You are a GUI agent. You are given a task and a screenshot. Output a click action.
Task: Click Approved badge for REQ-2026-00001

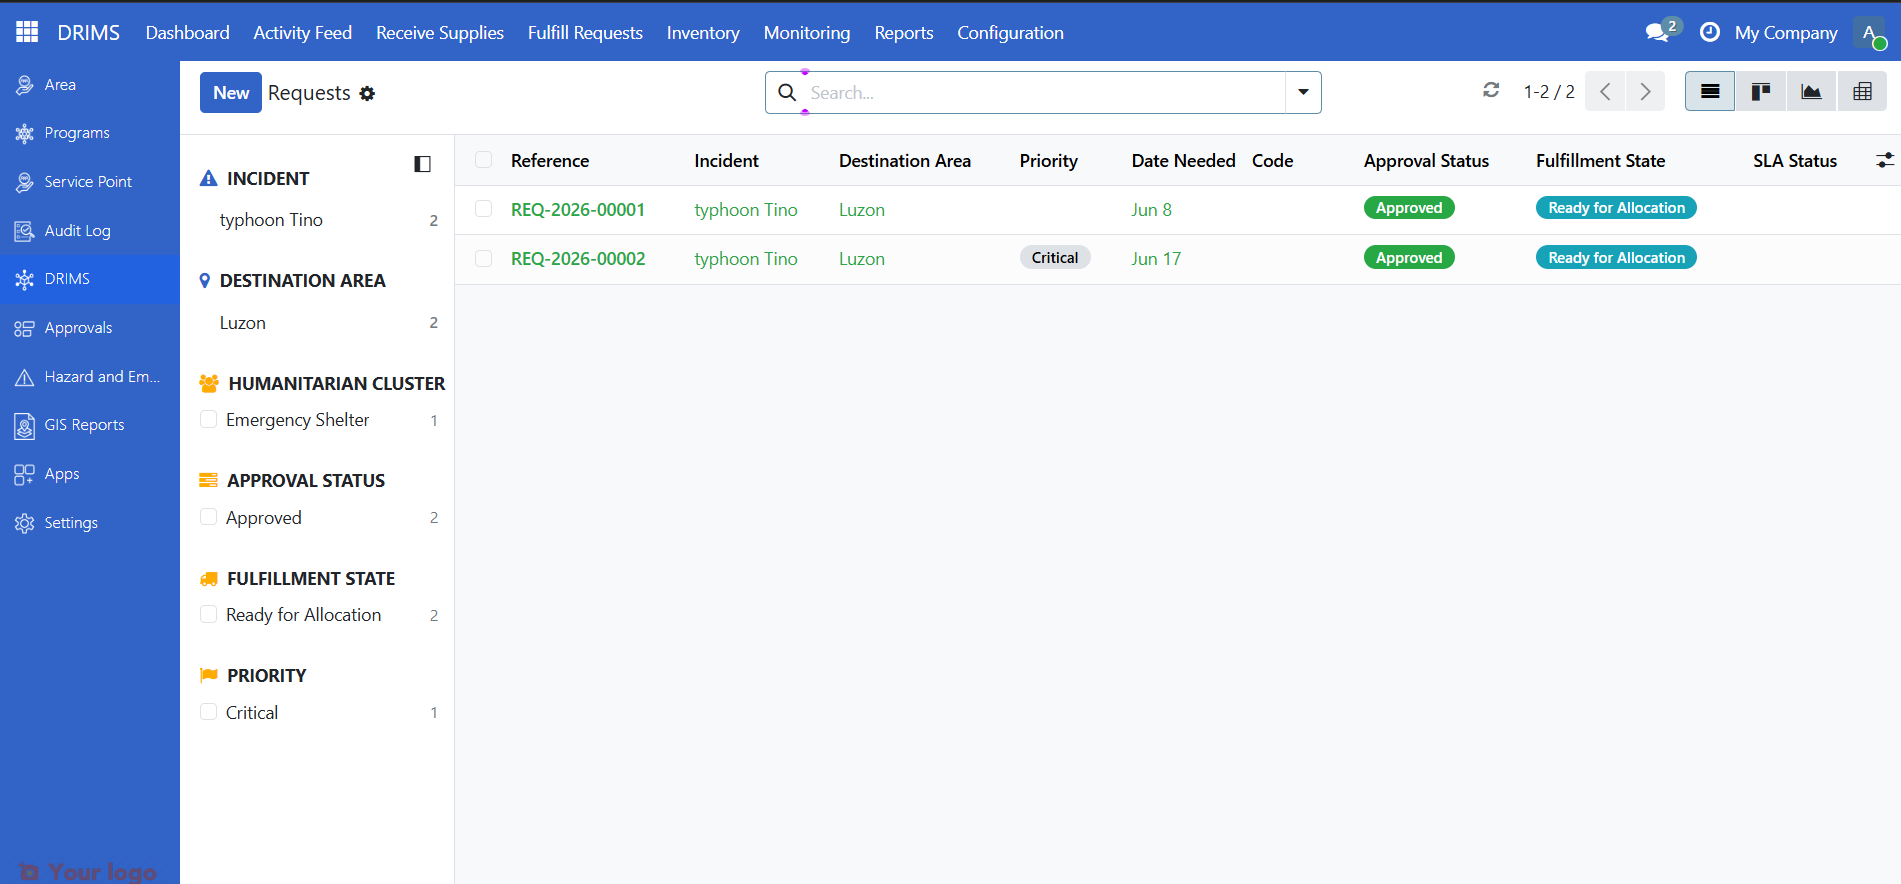click(x=1409, y=208)
